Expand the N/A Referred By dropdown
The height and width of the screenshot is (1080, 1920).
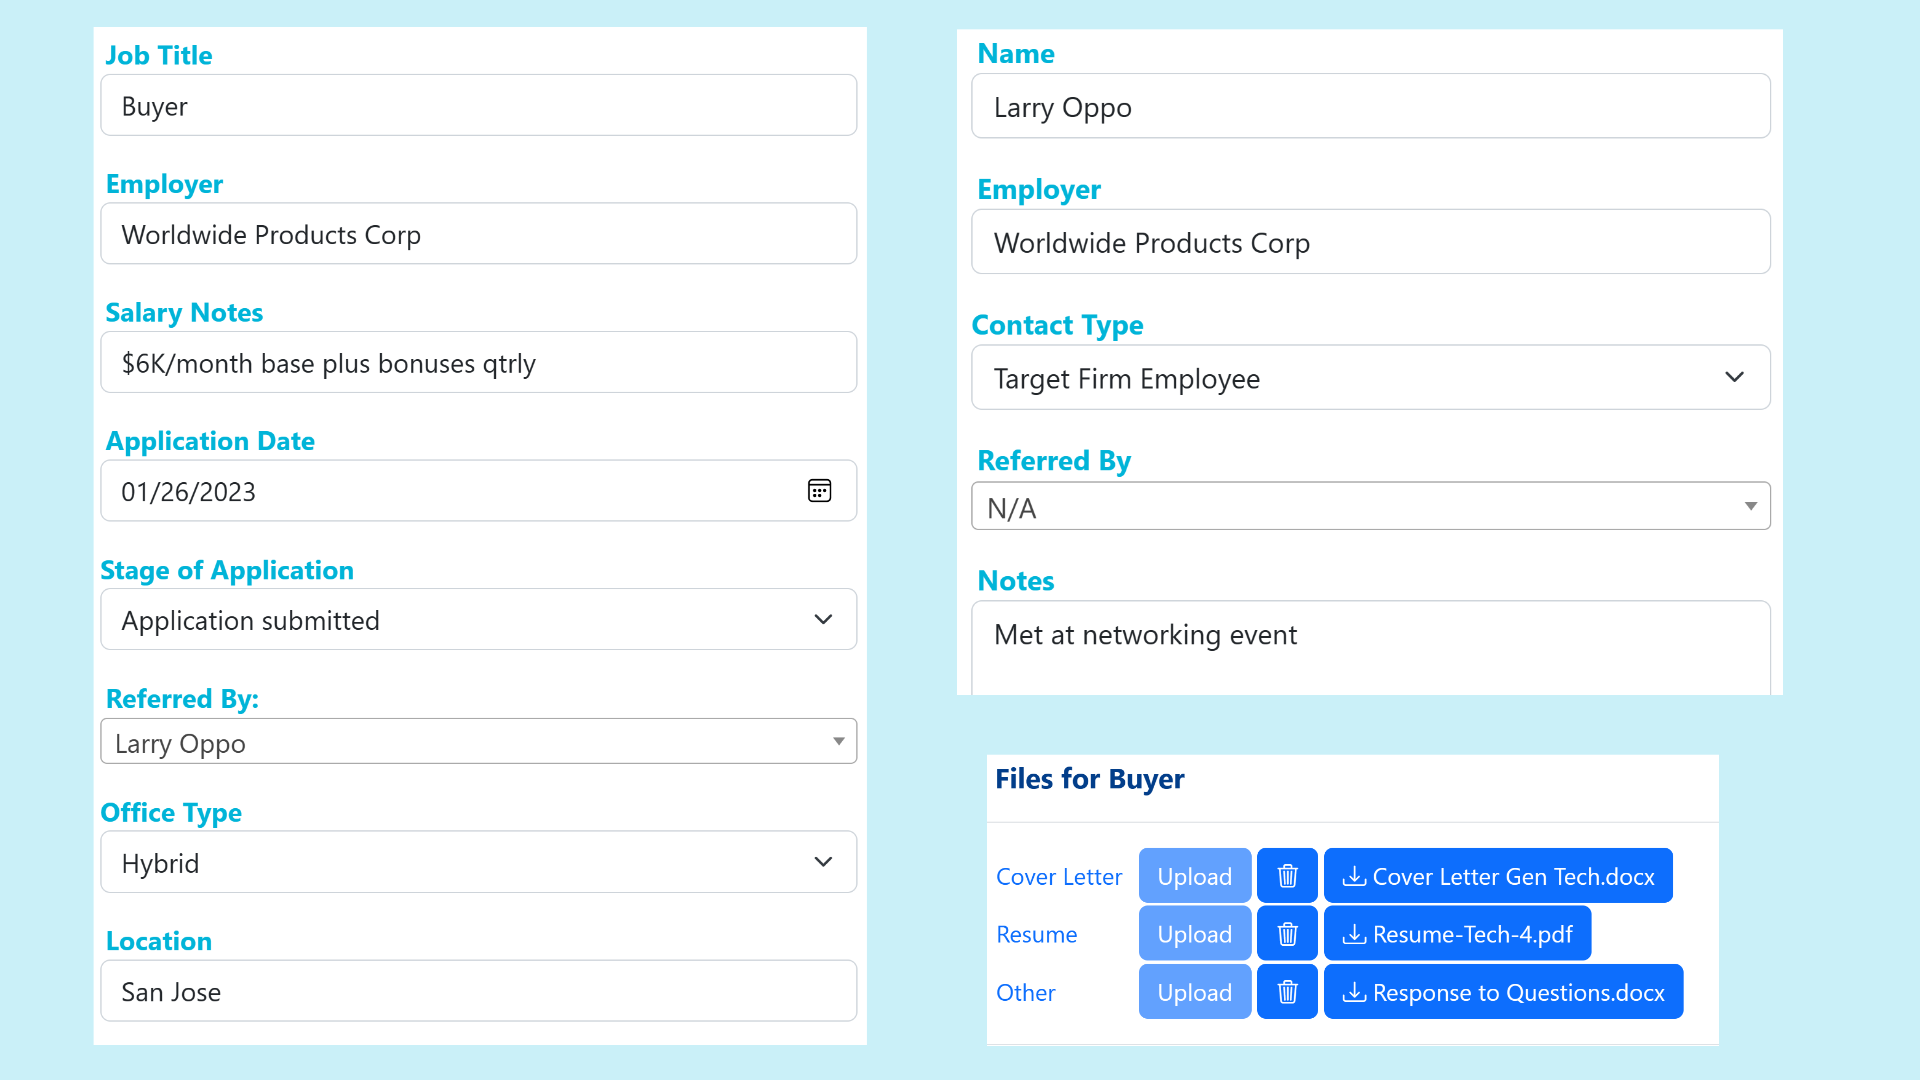click(x=1751, y=506)
